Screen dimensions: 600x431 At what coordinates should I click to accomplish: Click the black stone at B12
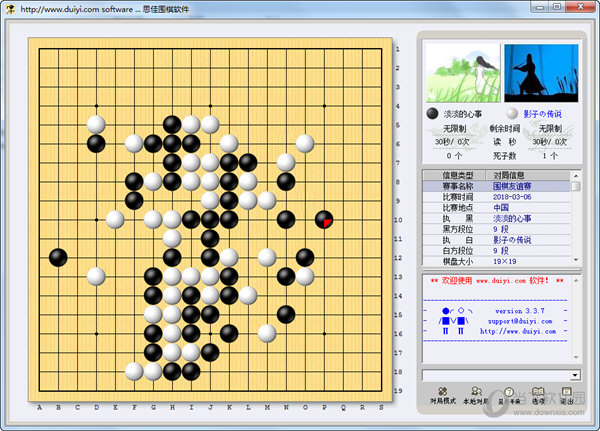pyautogui.click(x=58, y=257)
